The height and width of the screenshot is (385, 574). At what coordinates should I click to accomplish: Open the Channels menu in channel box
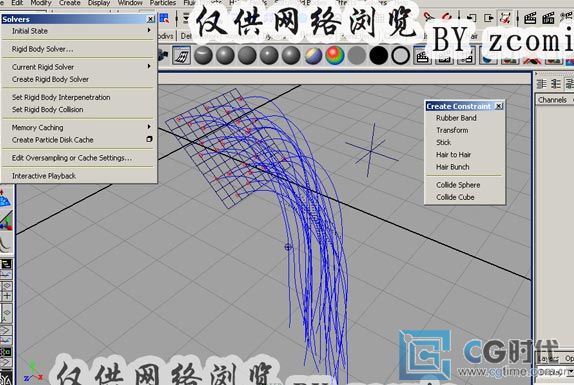tap(552, 100)
